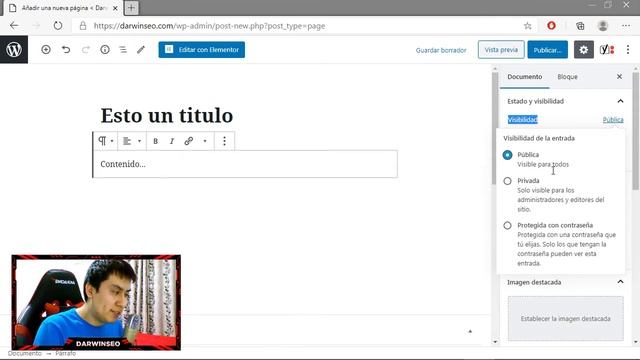Toggle the settings gear sidebar

coord(584,50)
